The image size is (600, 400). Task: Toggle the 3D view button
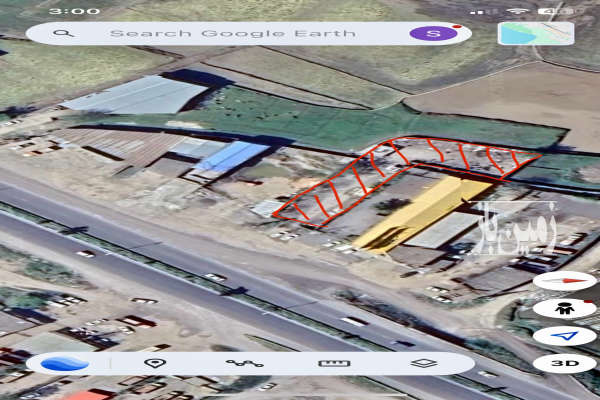pos(564,363)
